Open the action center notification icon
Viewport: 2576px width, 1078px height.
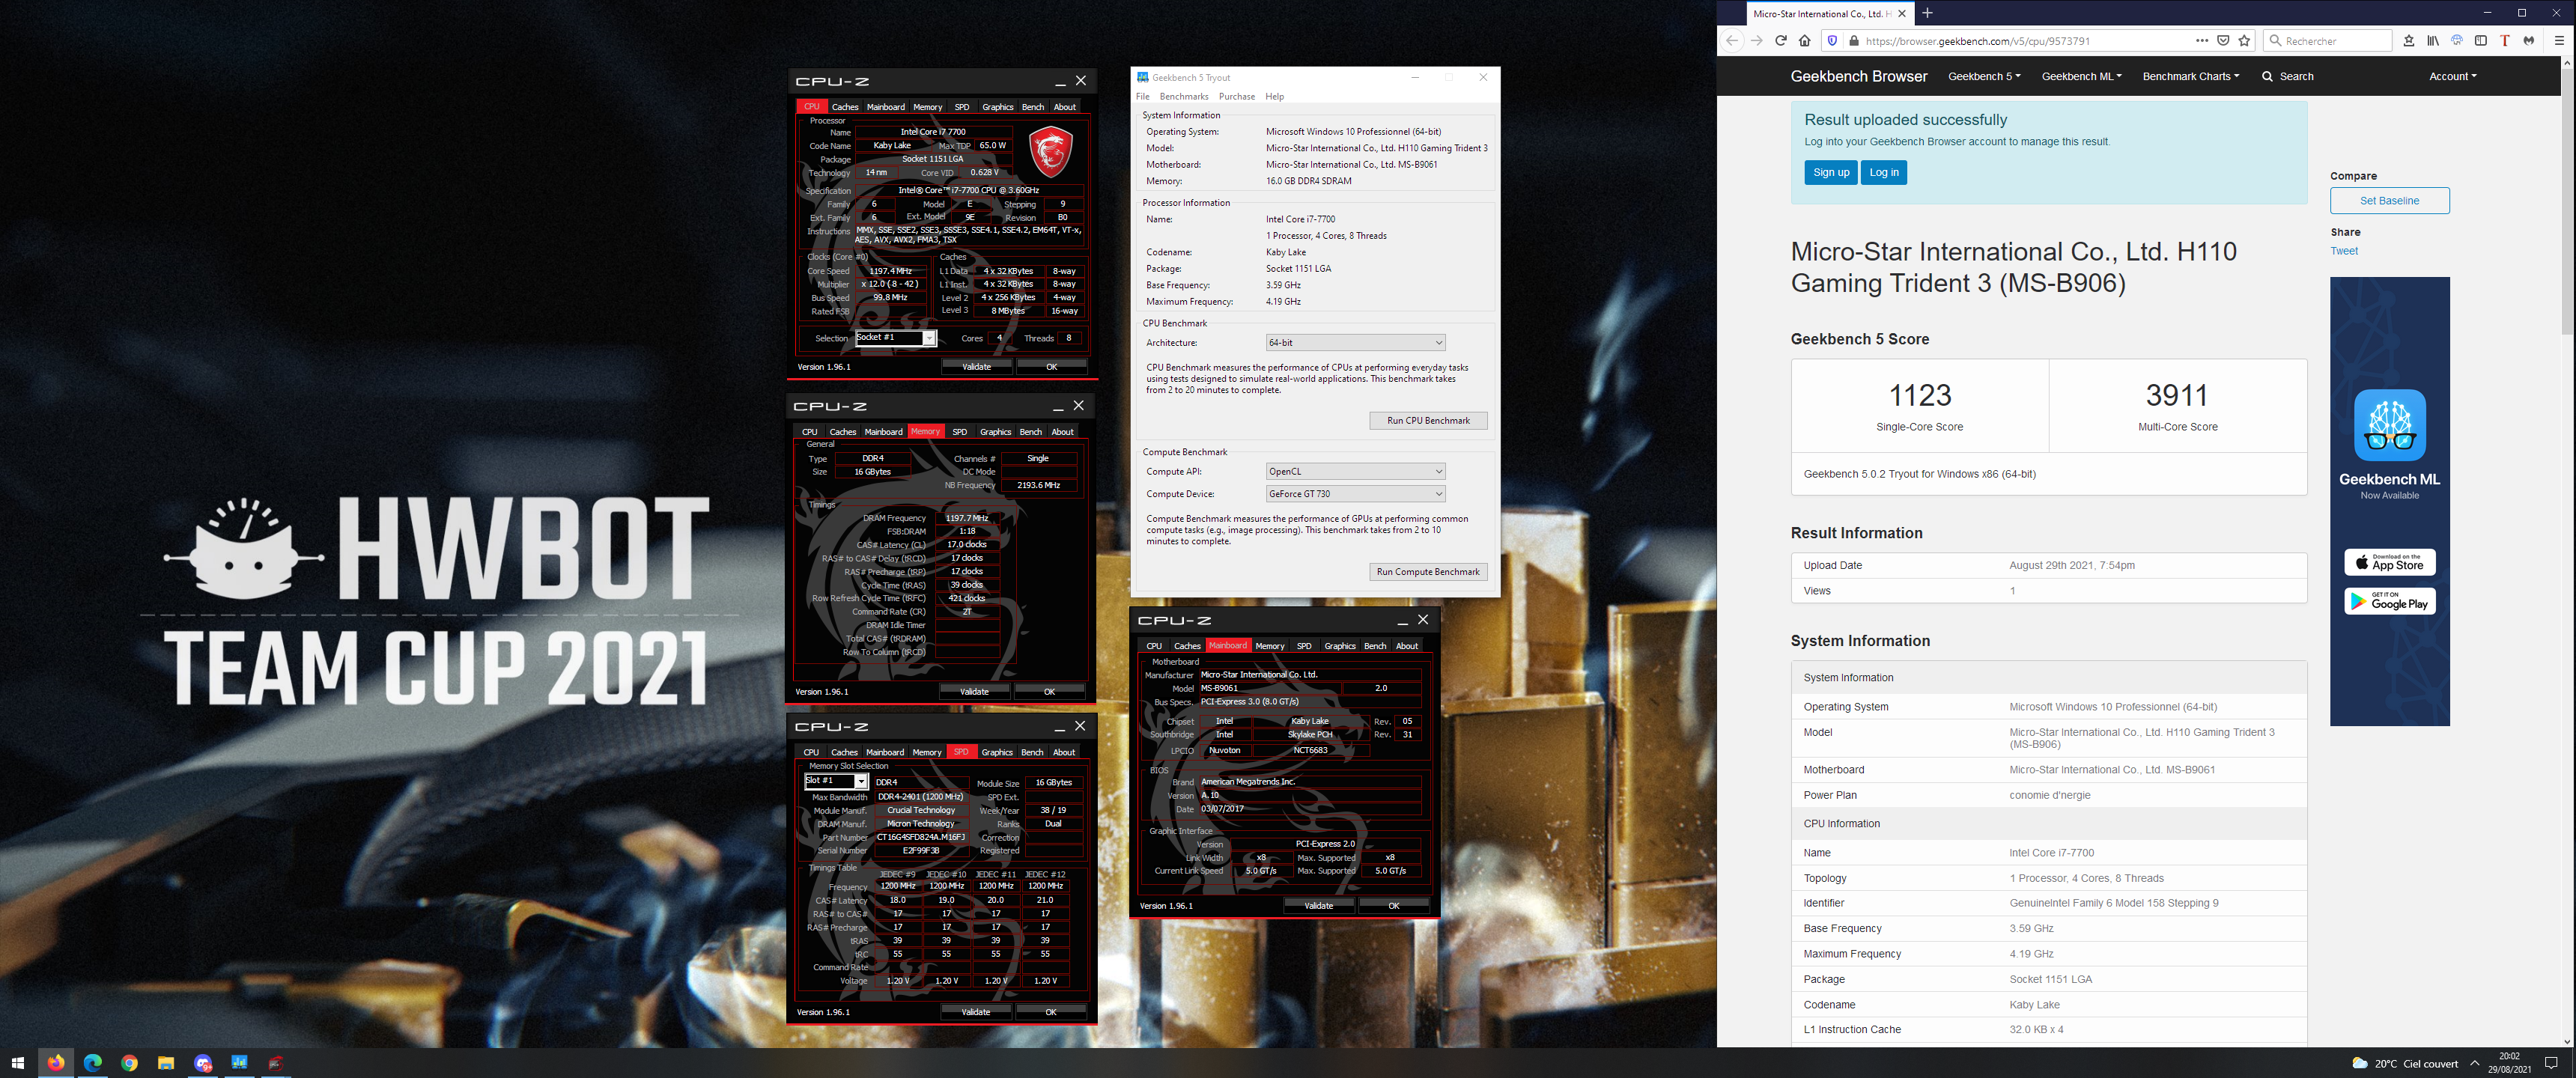tap(2551, 1063)
